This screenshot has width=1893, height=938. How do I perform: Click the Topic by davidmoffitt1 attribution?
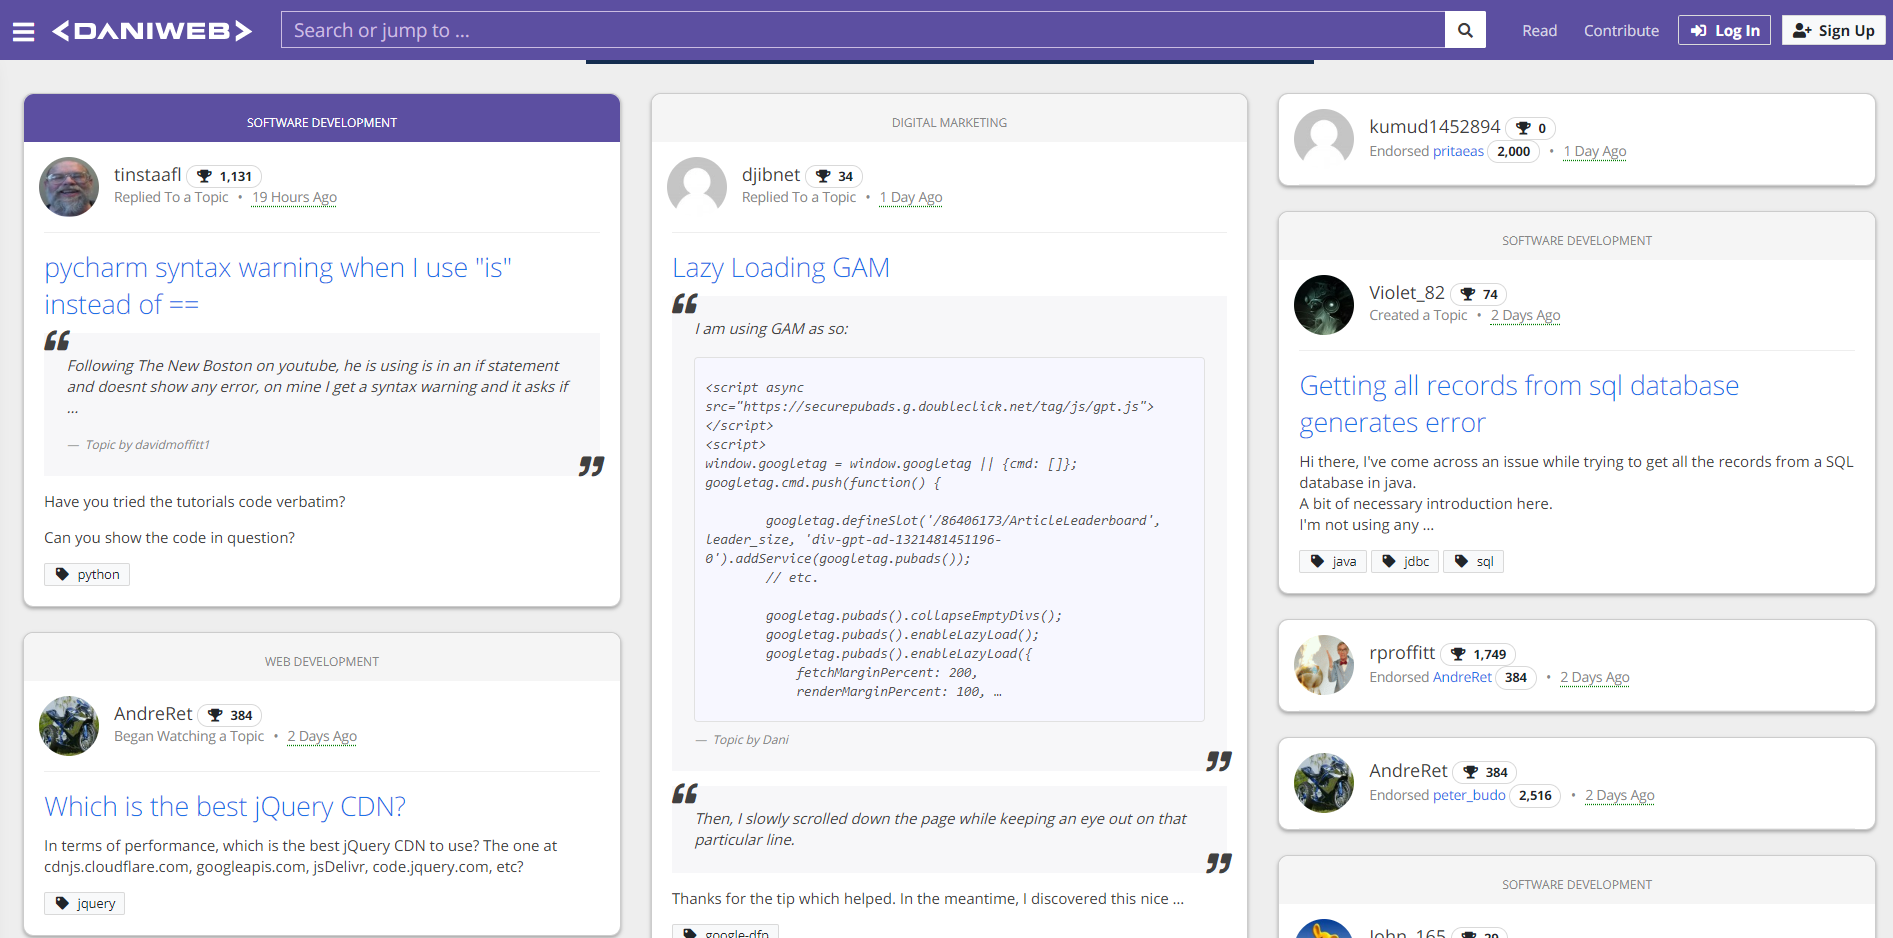(148, 445)
